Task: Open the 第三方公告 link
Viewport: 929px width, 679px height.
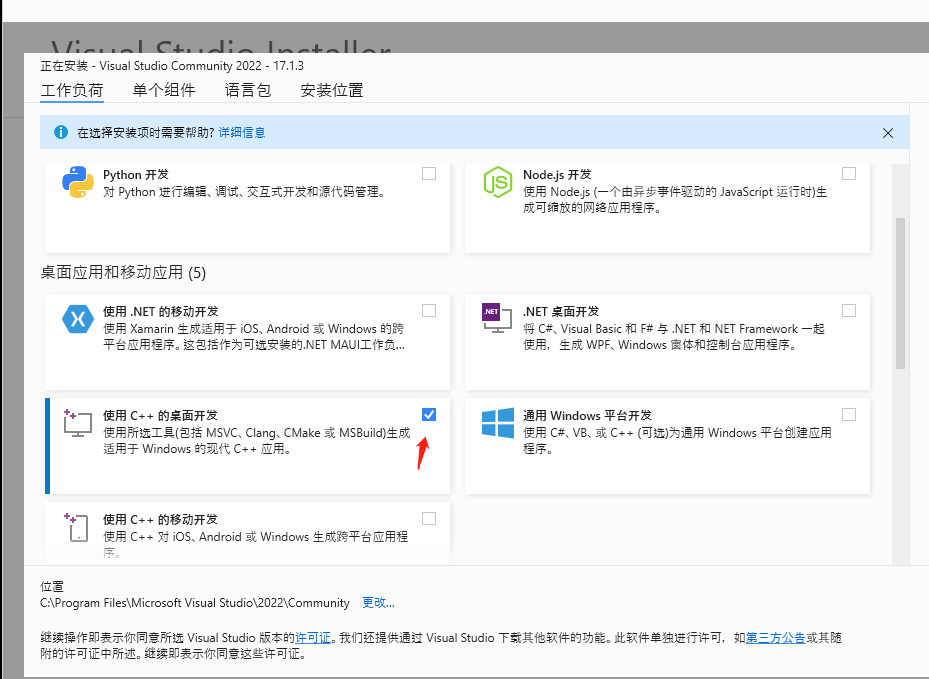Action: [776, 638]
